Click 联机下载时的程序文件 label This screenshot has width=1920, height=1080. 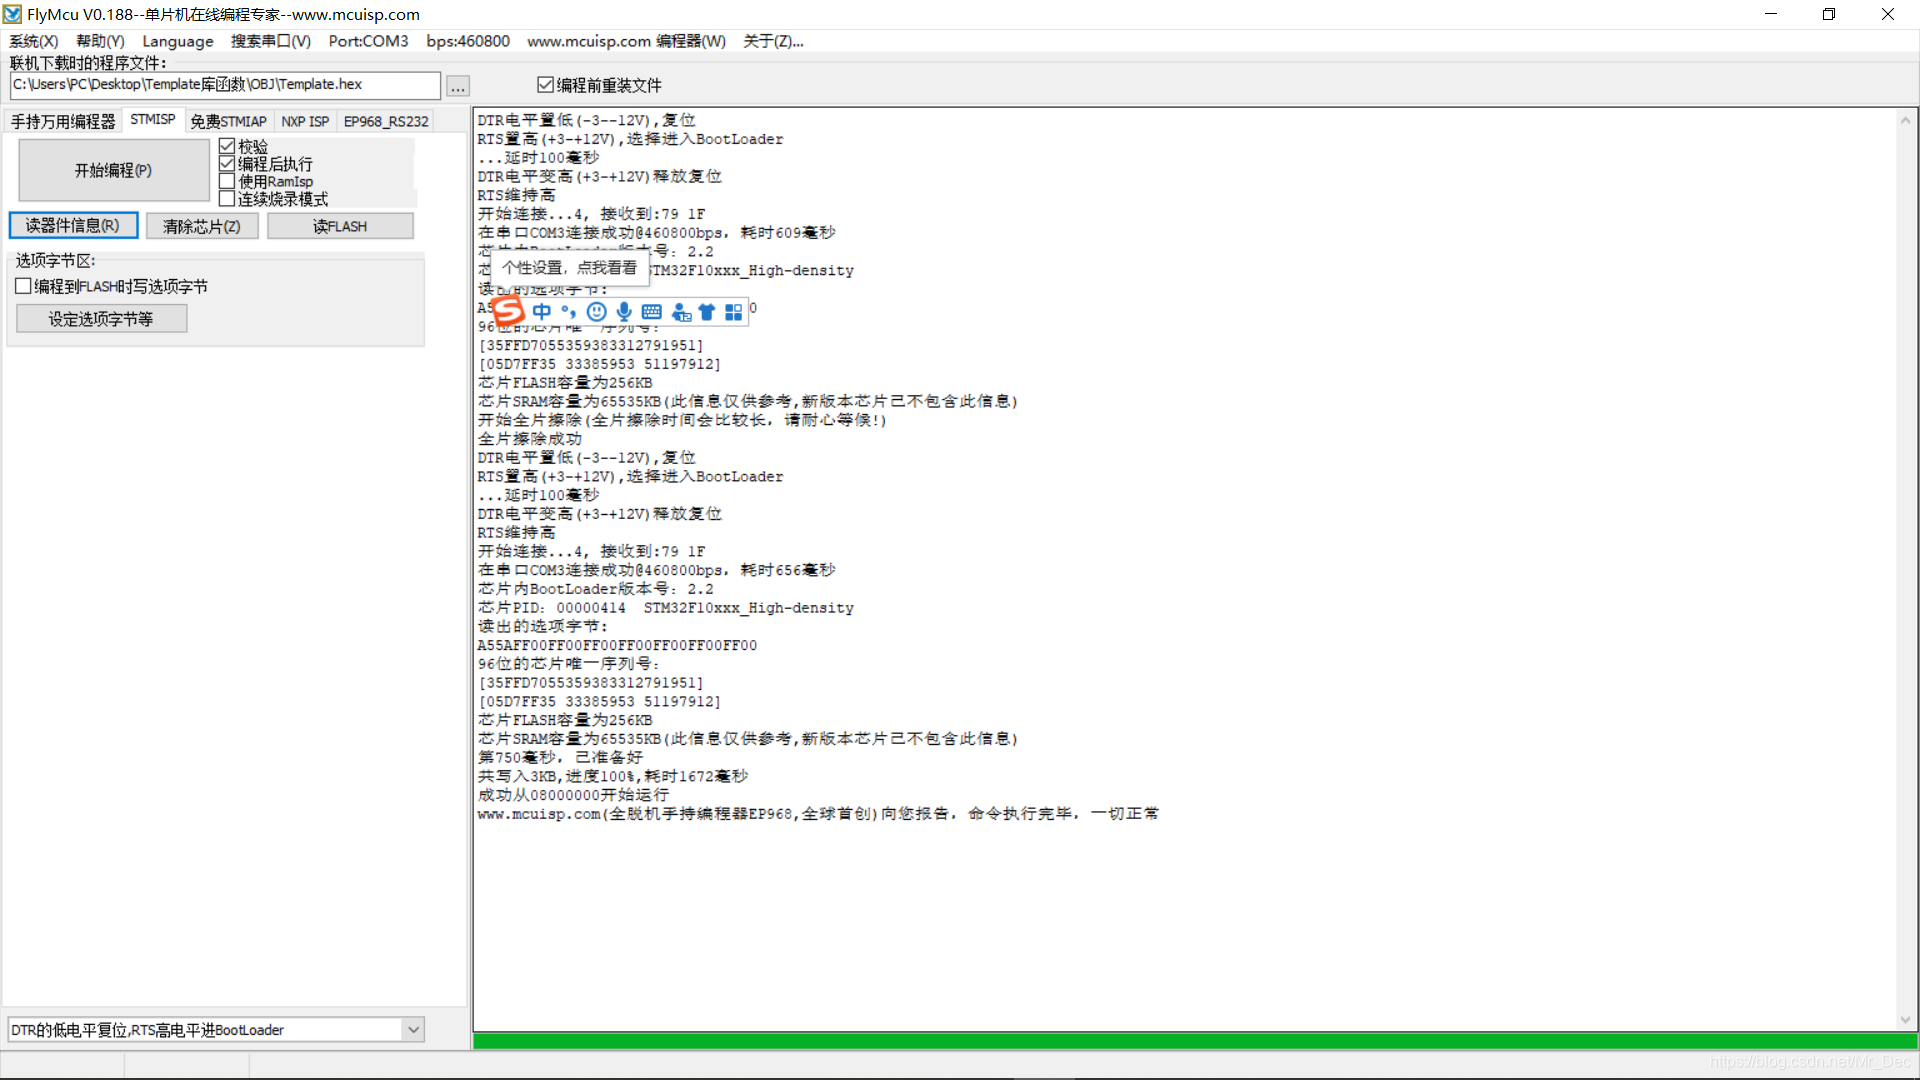pos(88,63)
